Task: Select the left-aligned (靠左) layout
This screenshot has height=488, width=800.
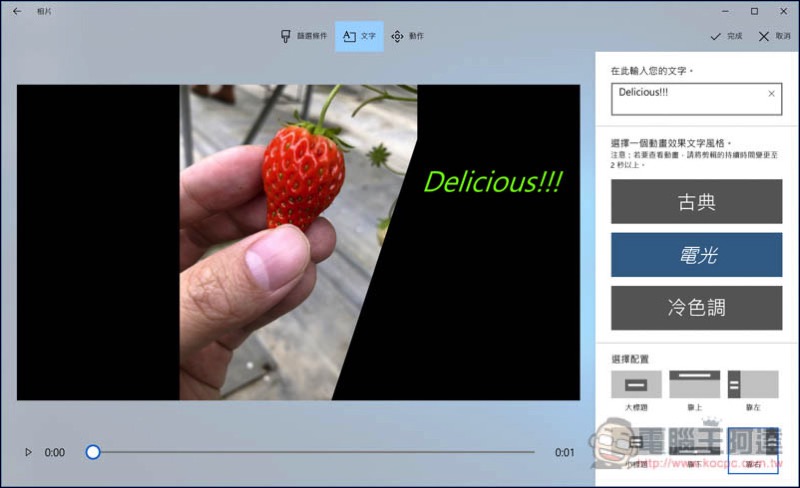Action: pos(752,385)
